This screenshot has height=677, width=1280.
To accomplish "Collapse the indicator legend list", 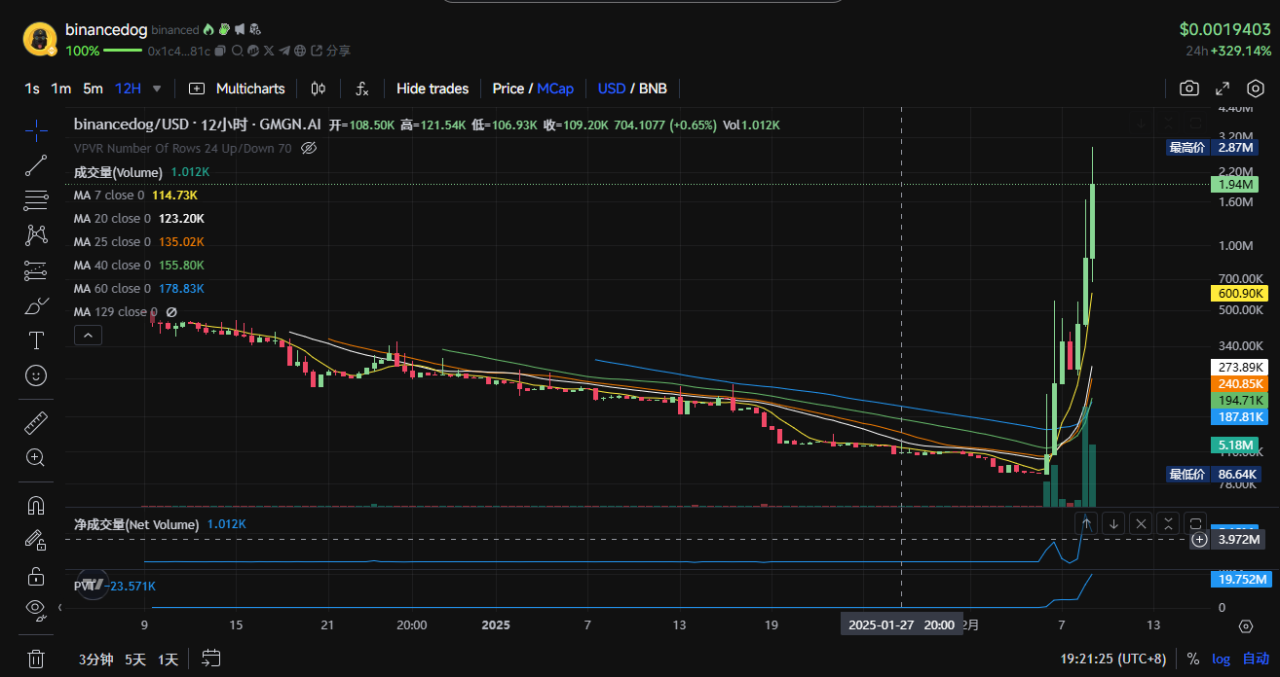I will tap(87, 336).
